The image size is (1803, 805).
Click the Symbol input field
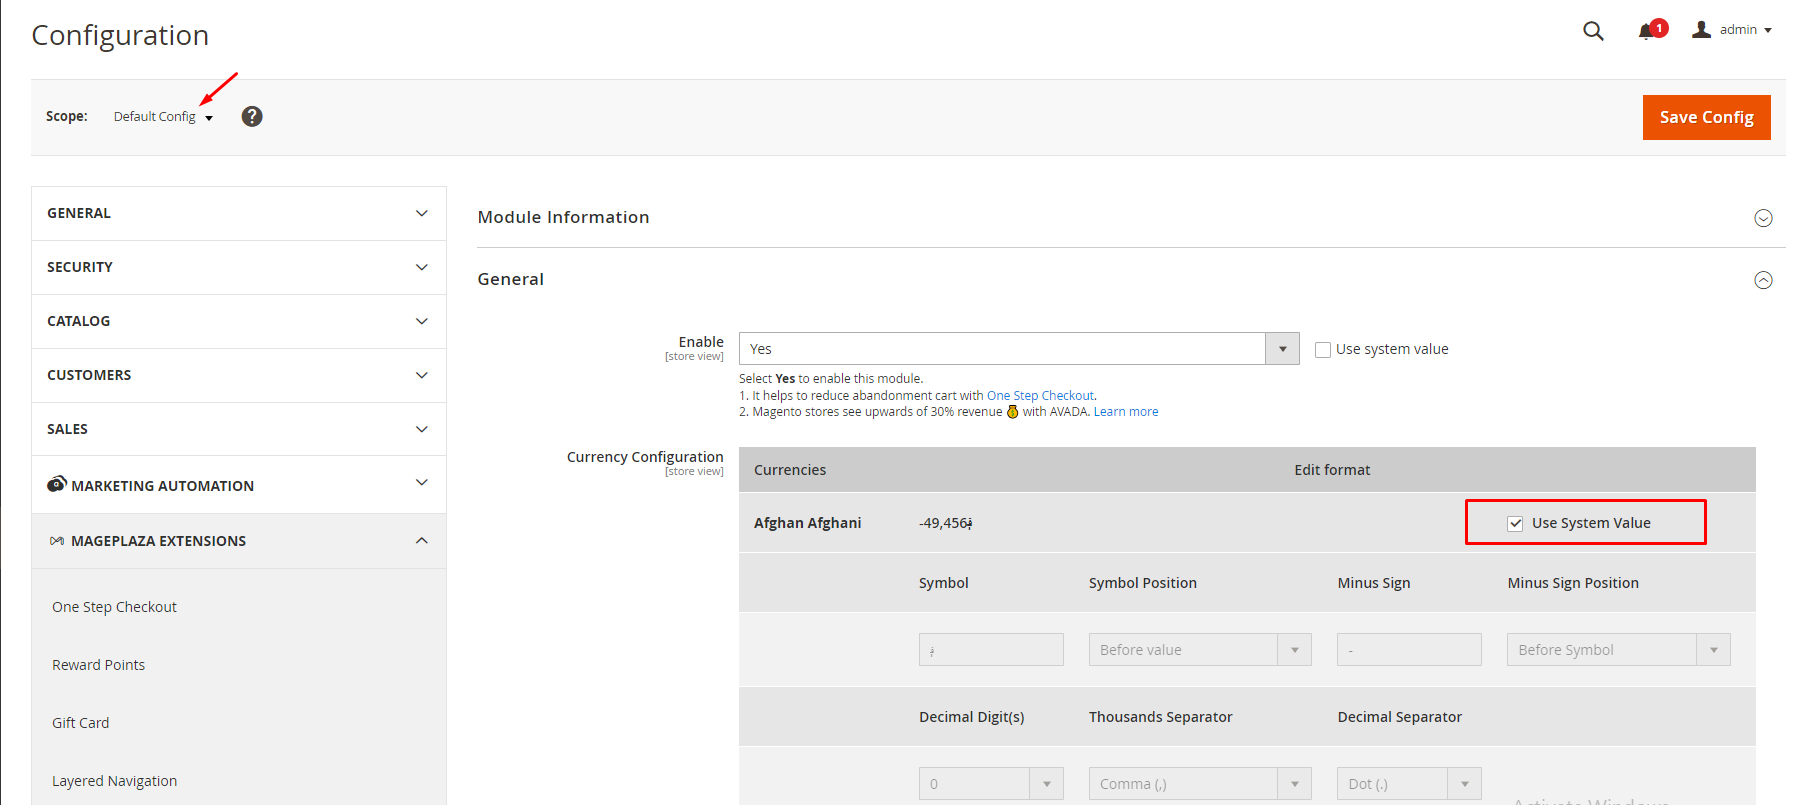991,650
